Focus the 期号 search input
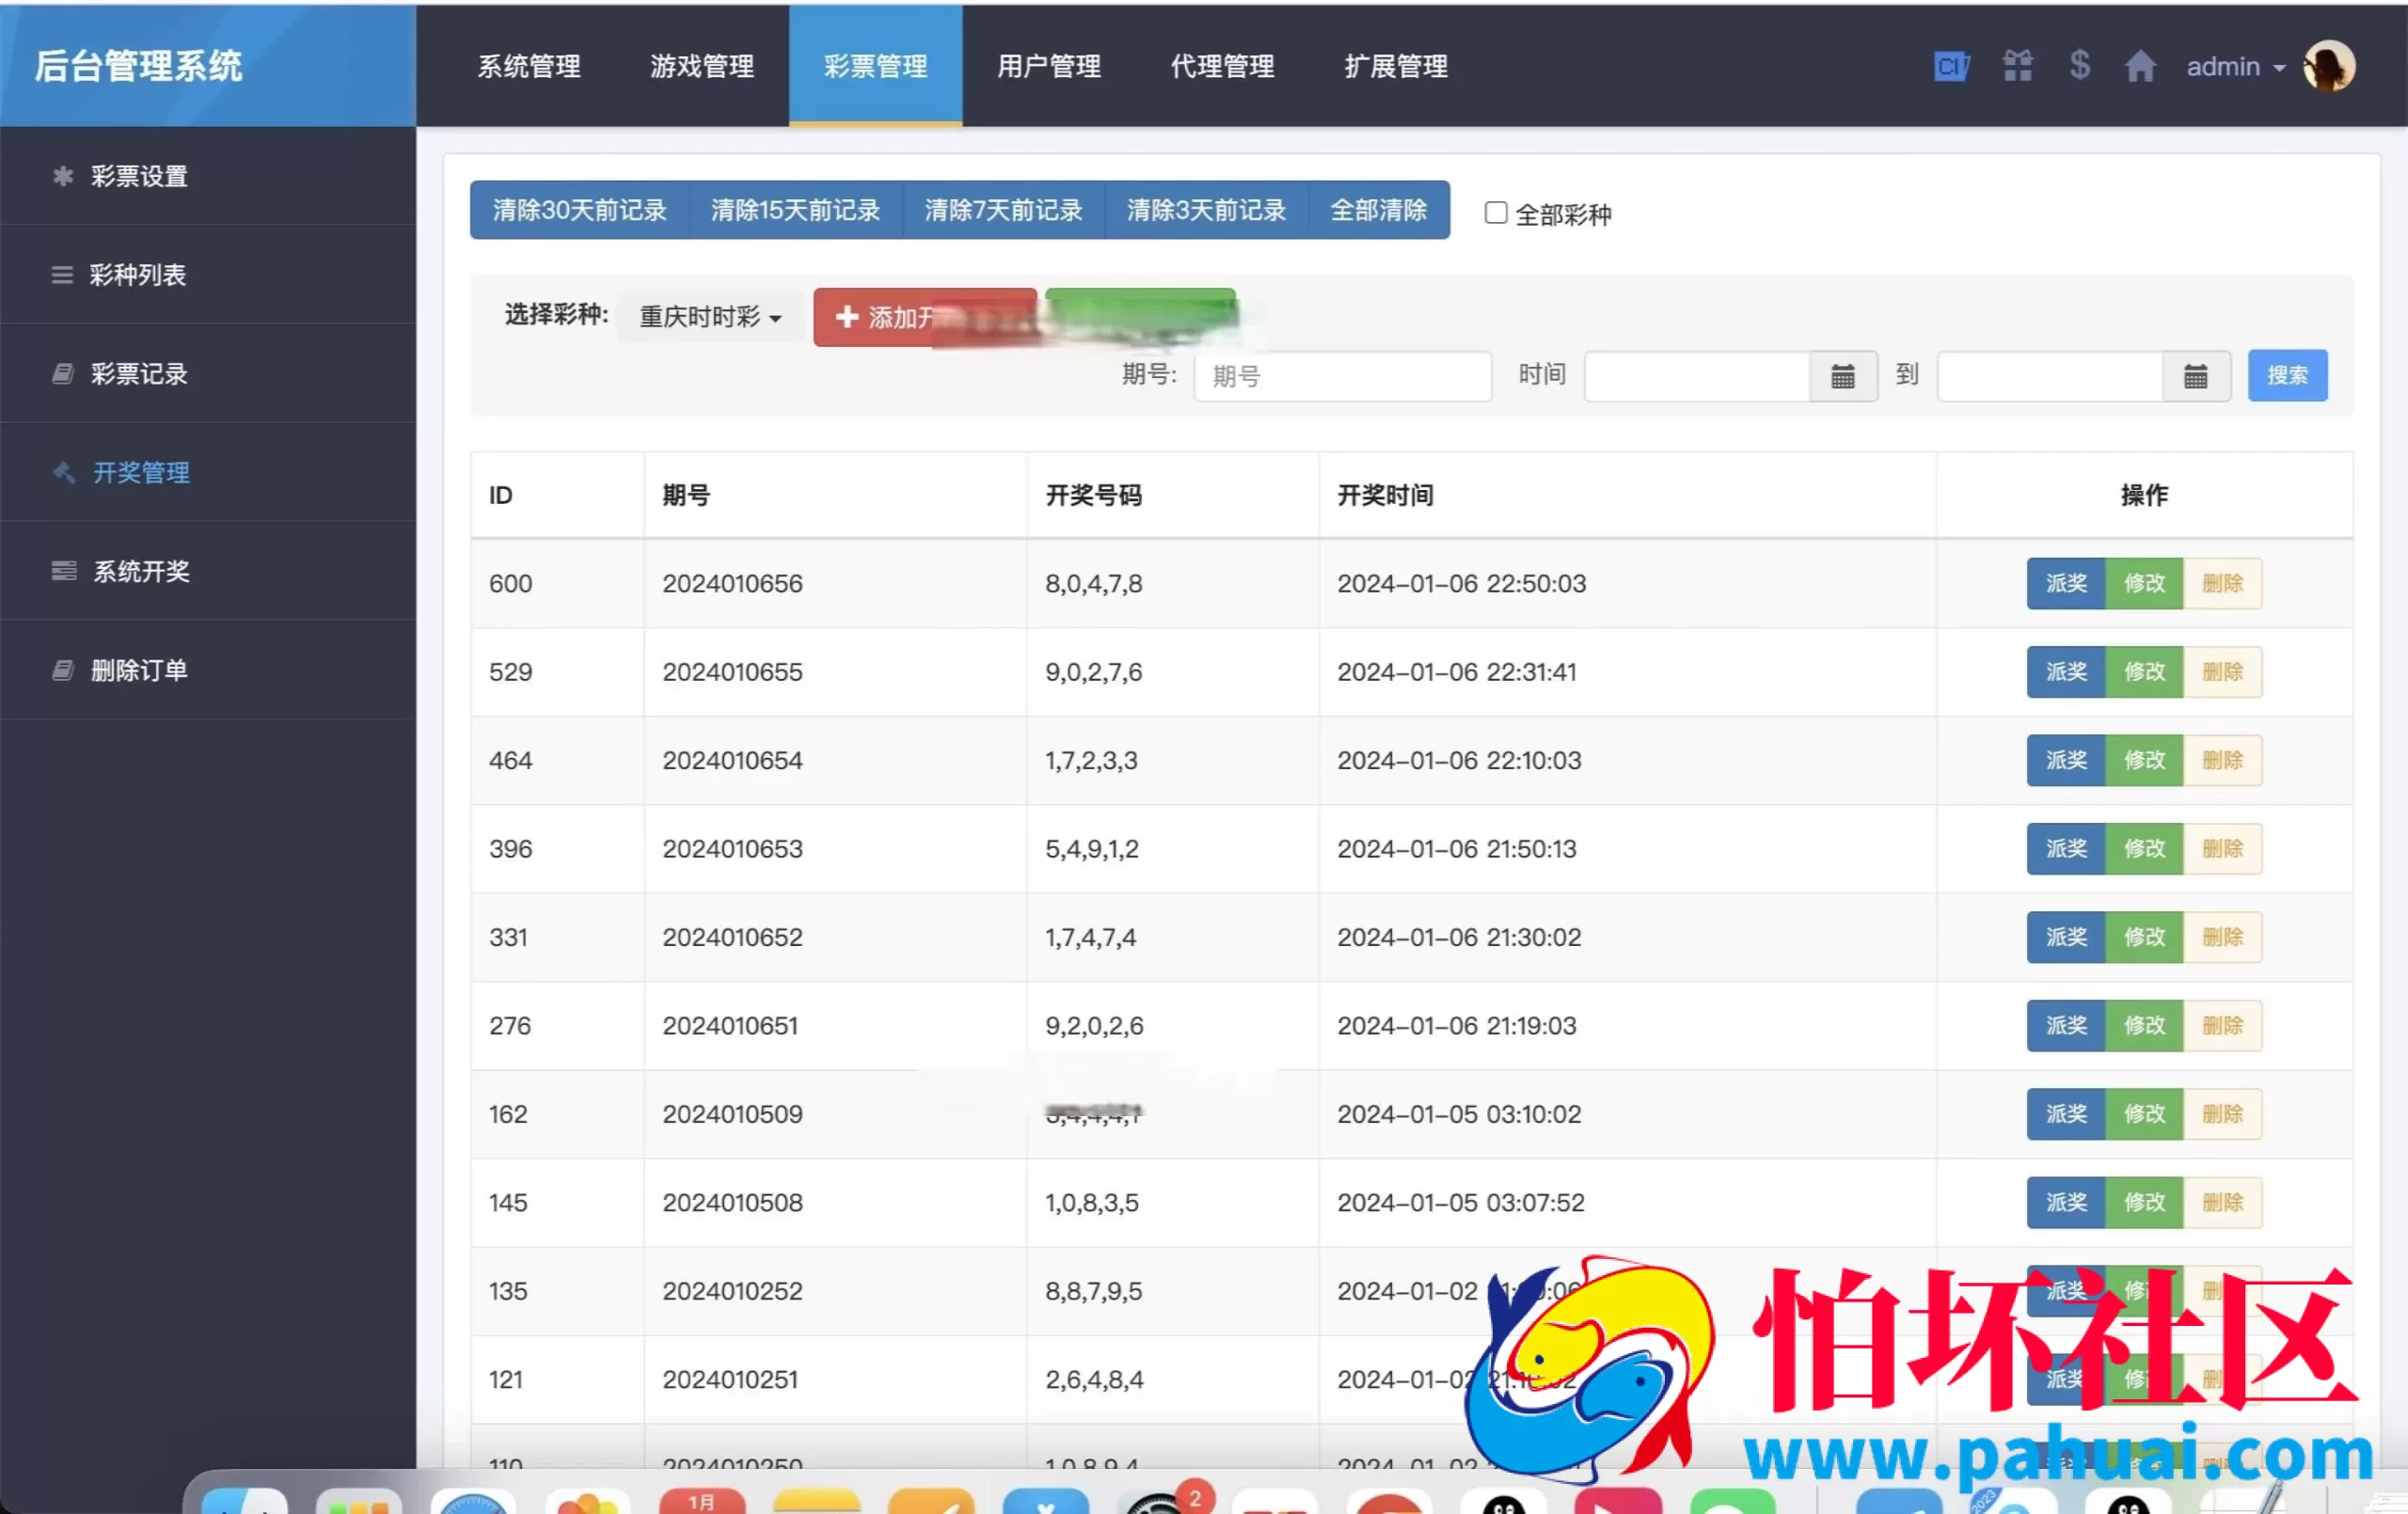Screen dimensions: 2408x1514 tap(1343, 376)
